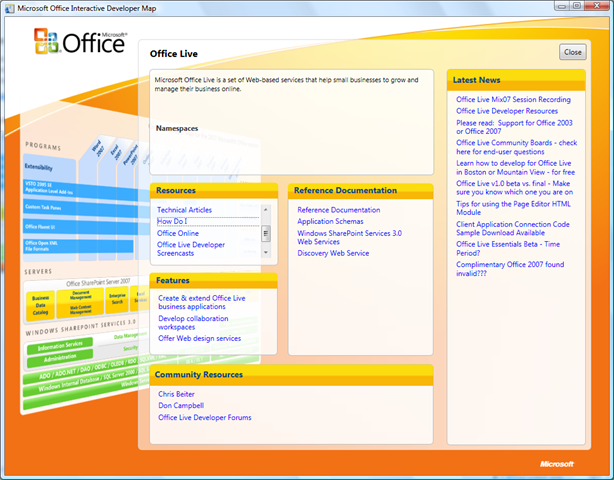Screen dimensions: 614x480
Task: Select the Extensibility block on the map
Action: point(49,167)
